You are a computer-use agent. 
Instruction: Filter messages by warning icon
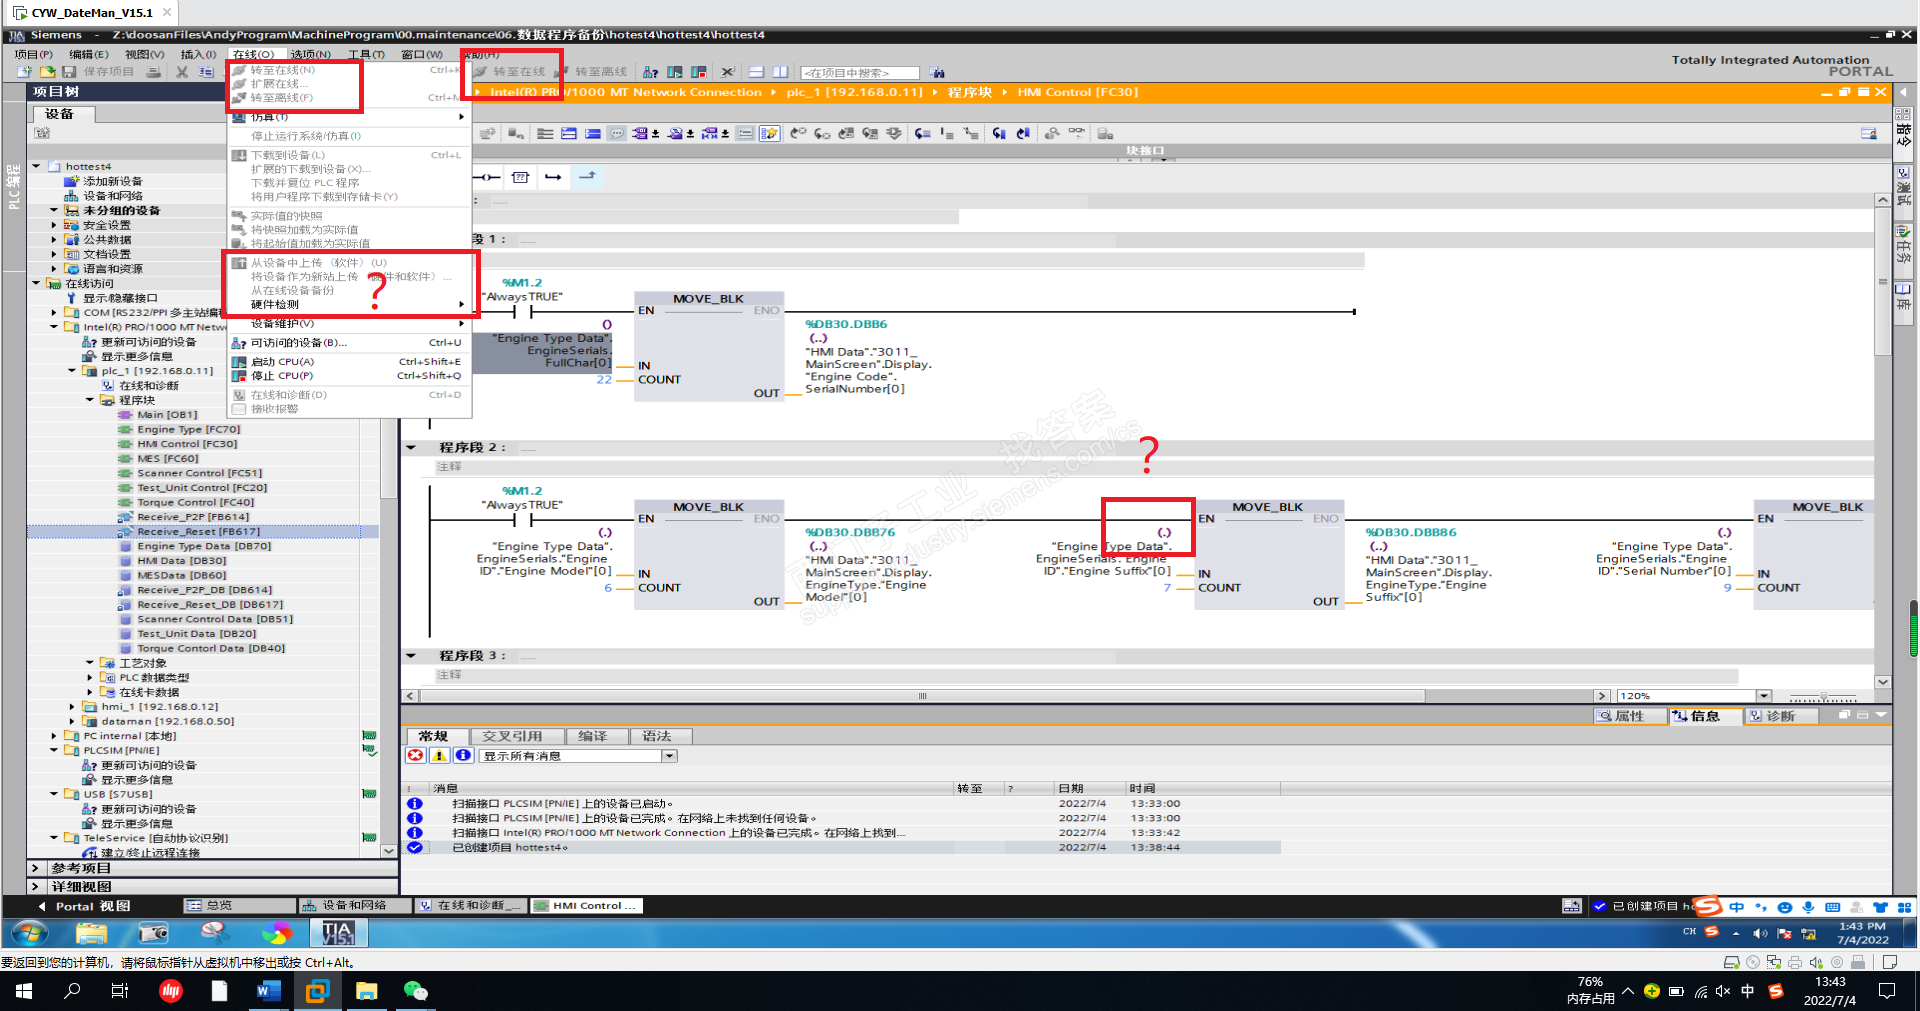[x=439, y=756]
